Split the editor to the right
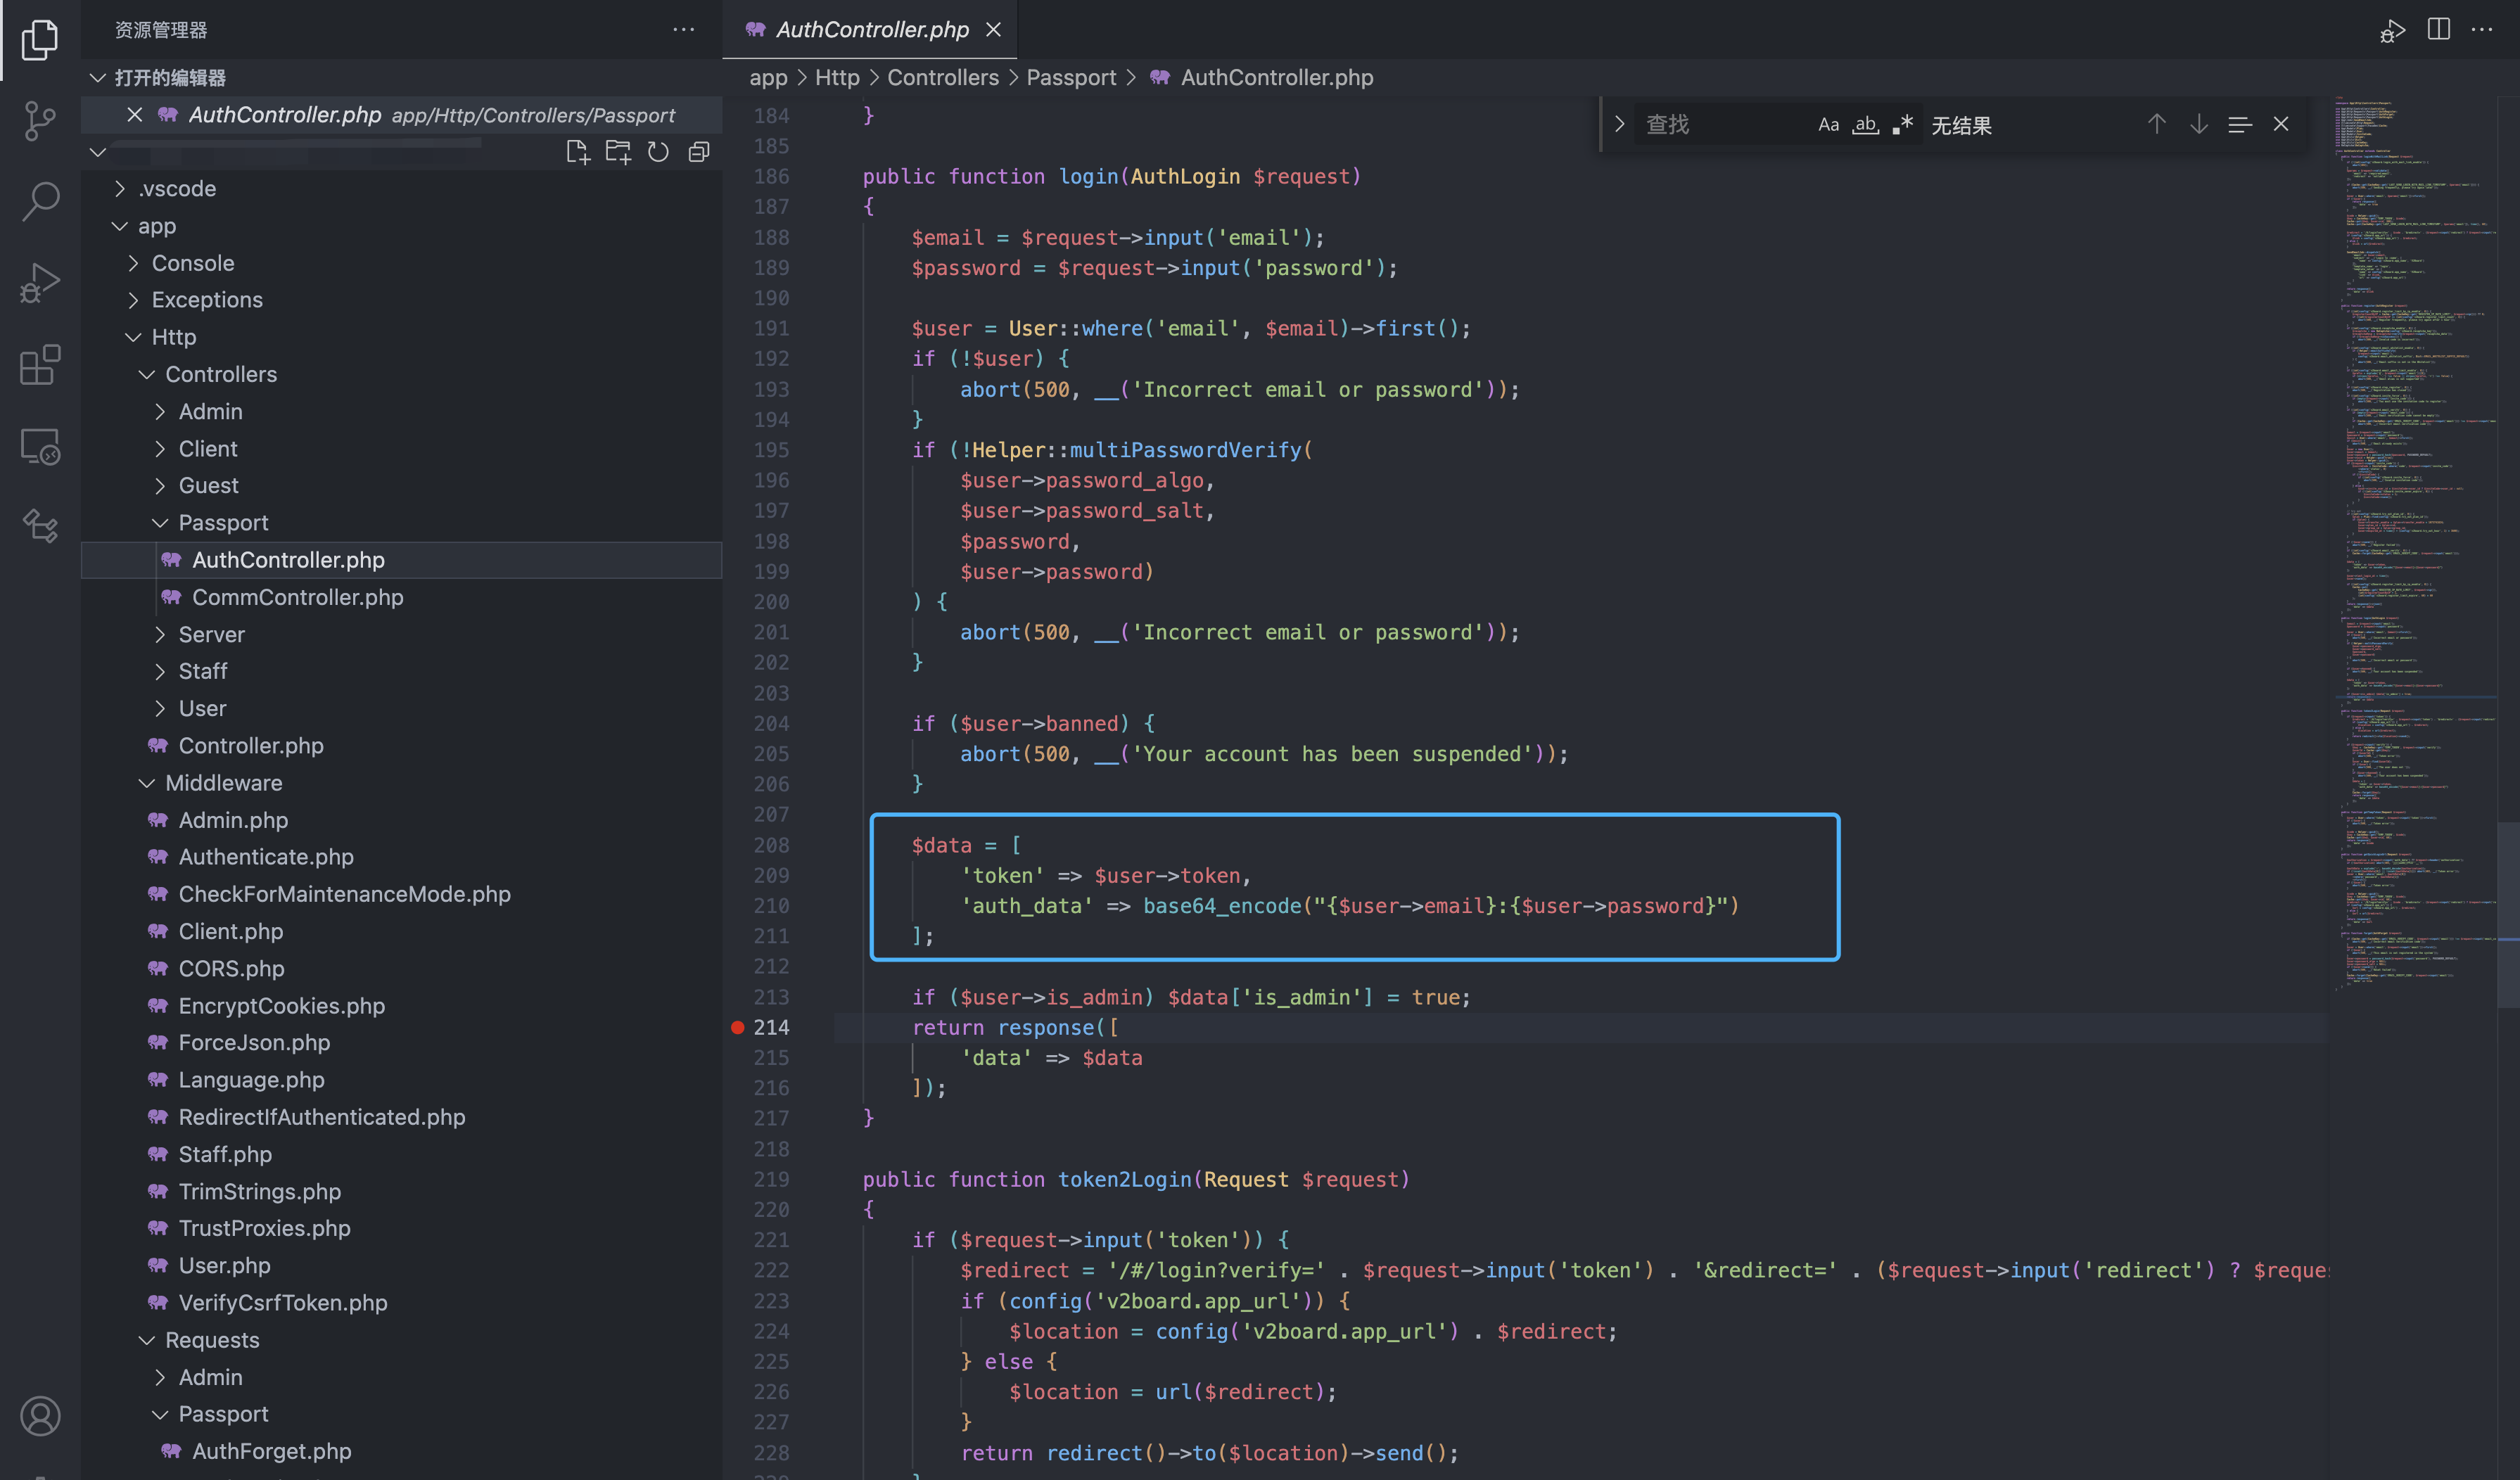 [x=2438, y=29]
